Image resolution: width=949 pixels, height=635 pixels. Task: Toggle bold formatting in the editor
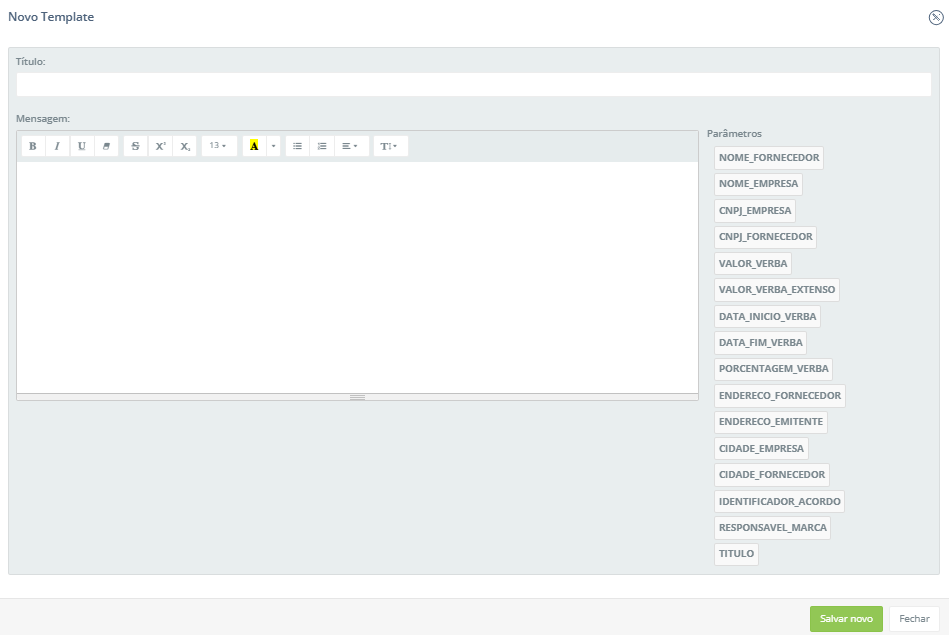[x=33, y=146]
